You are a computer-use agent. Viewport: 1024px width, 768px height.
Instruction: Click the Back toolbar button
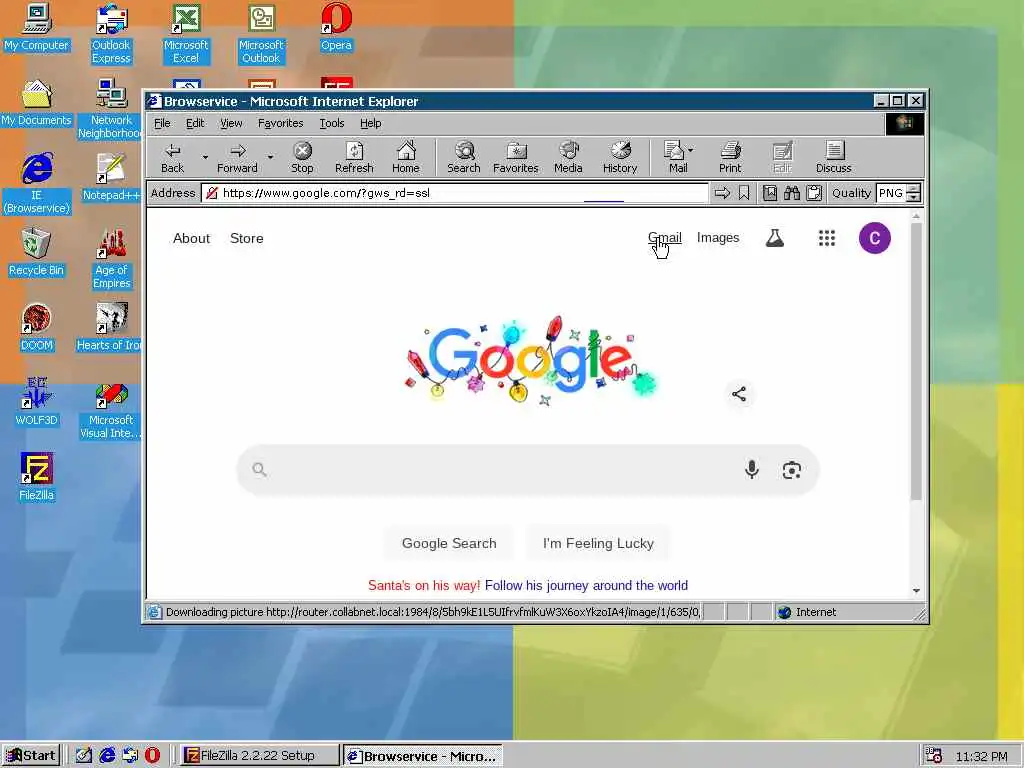tap(172, 158)
